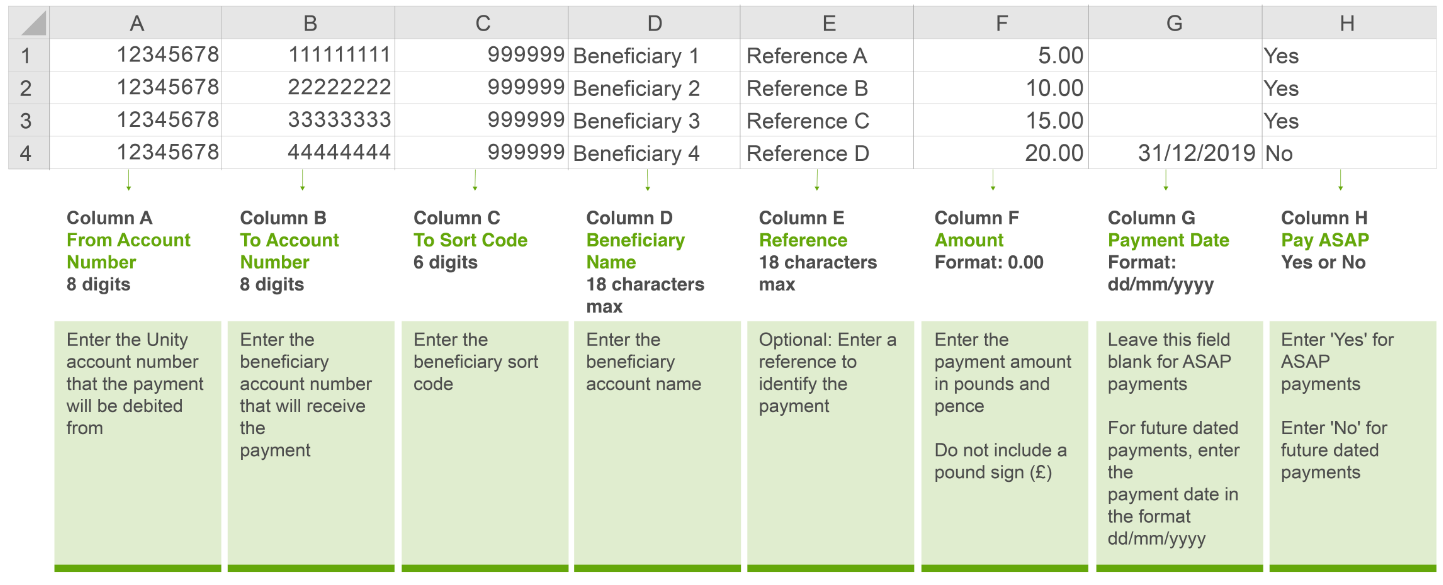The width and height of the screenshot is (1443, 585).
Task: Click cell containing Reference B
Action: coord(826,89)
